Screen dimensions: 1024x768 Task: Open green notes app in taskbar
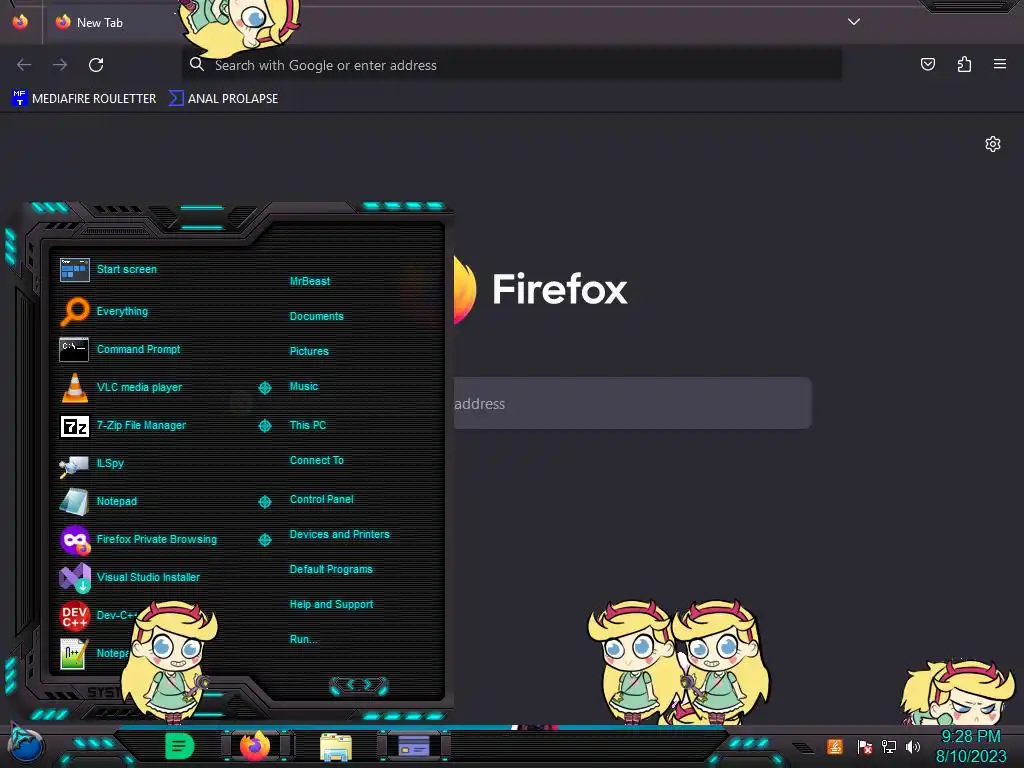point(179,746)
